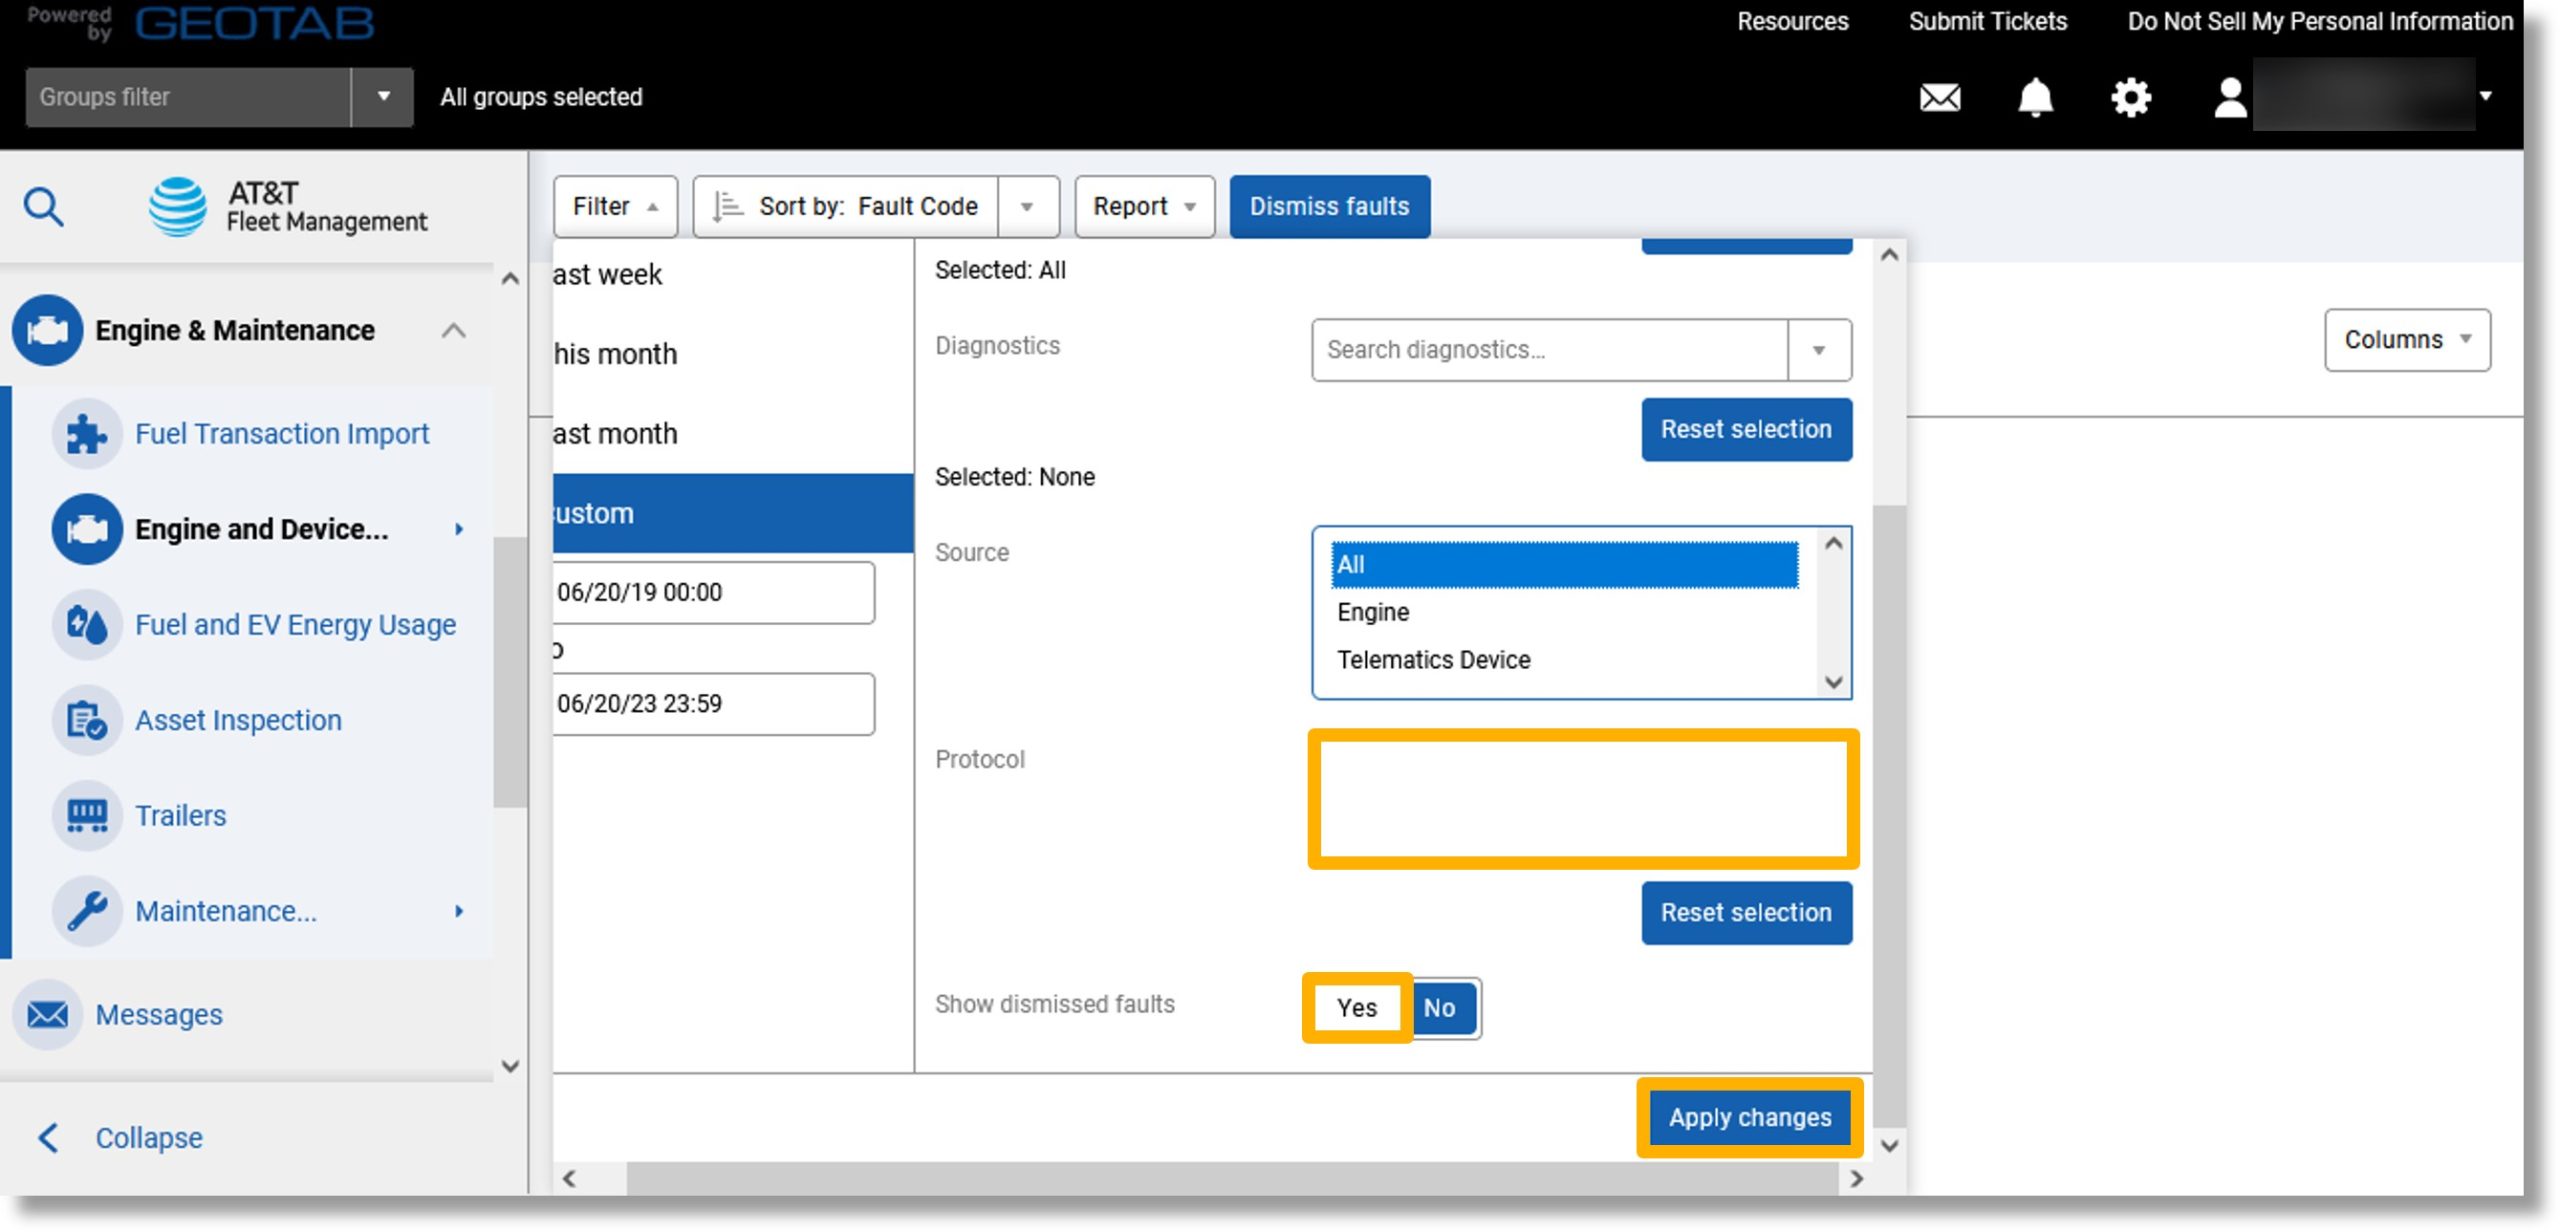Screen dimensions: 2560x1232
Task: Click Apply changes button
Action: coord(1749,1118)
